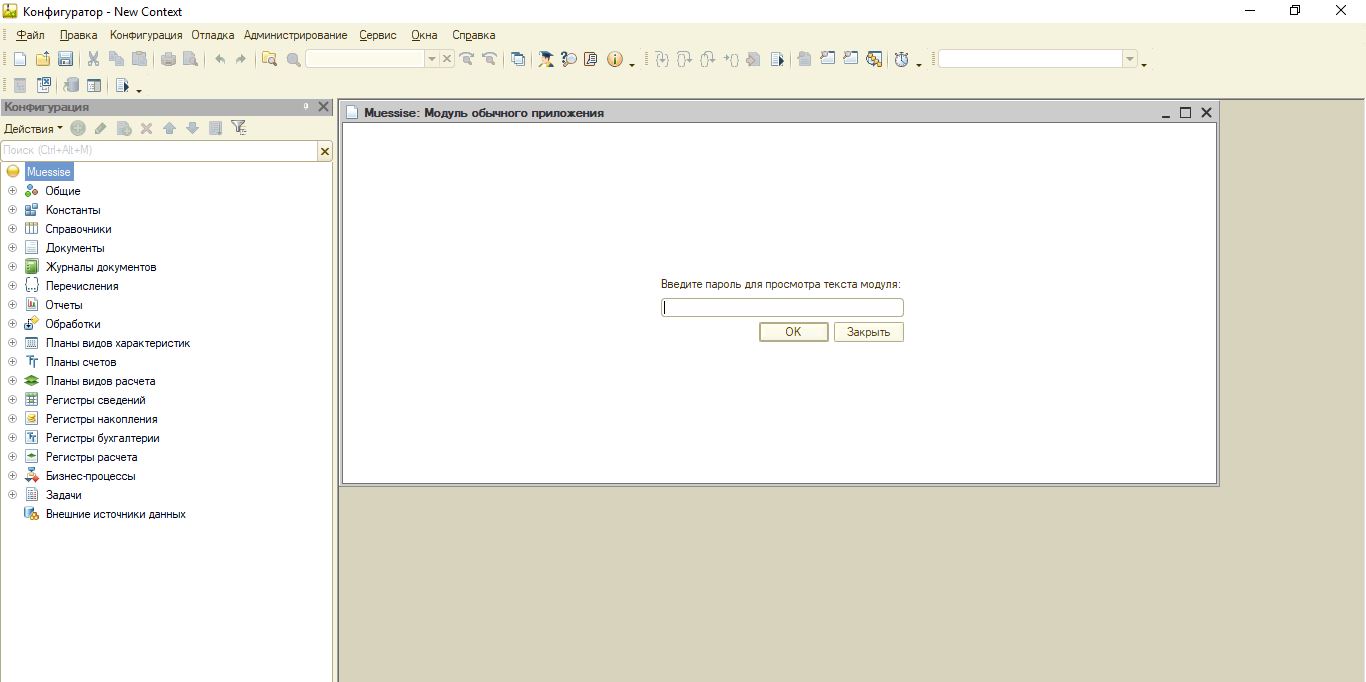Focus the module password input field
Viewport: 1366px width, 682px height.
[781, 308]
